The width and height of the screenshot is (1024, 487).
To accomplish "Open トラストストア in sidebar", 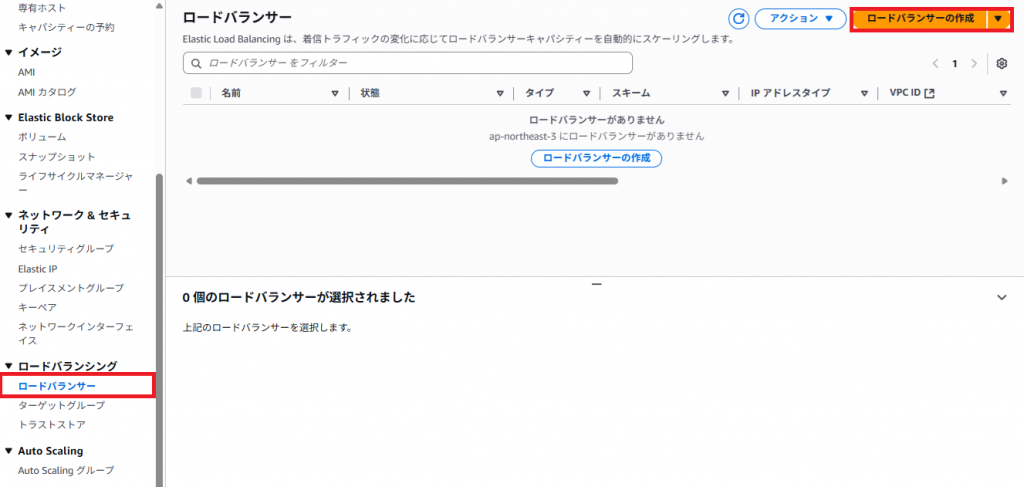I will click(52, 424).
